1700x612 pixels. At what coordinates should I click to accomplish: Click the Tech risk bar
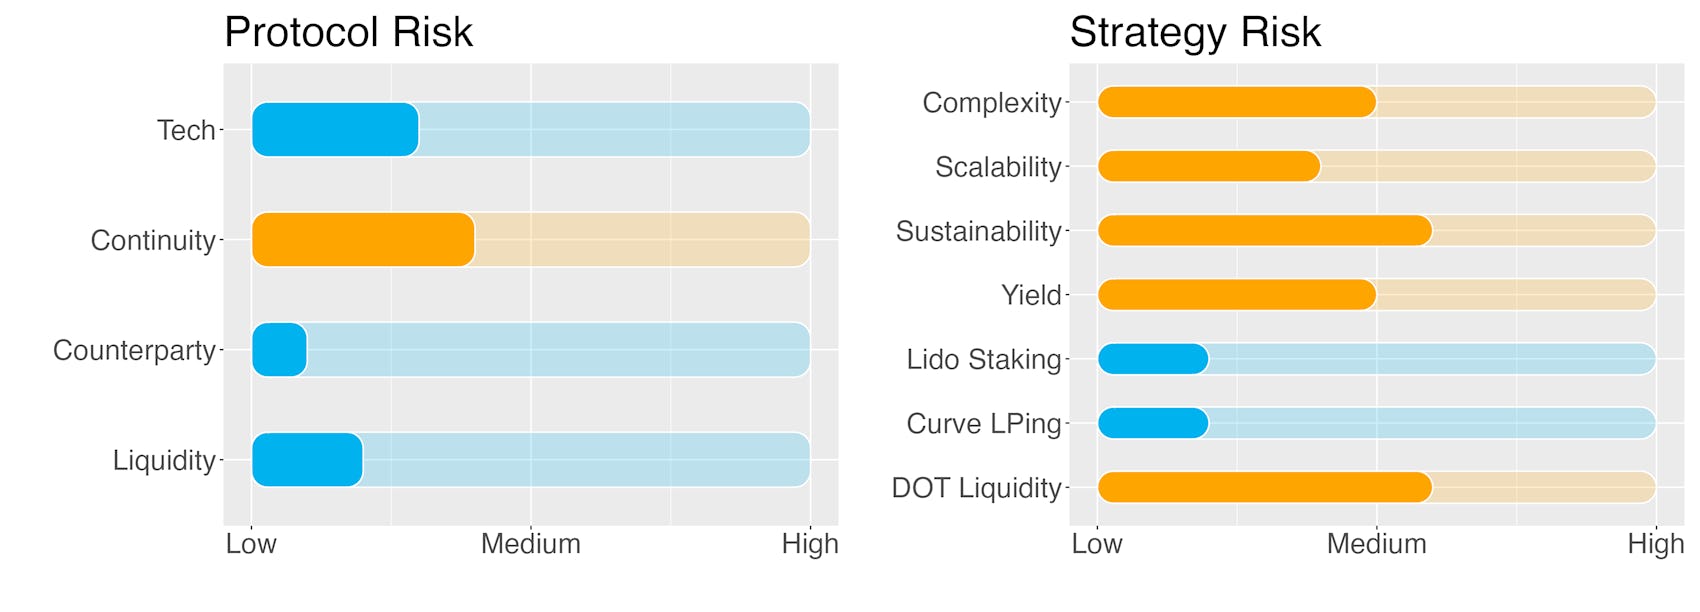335,130
